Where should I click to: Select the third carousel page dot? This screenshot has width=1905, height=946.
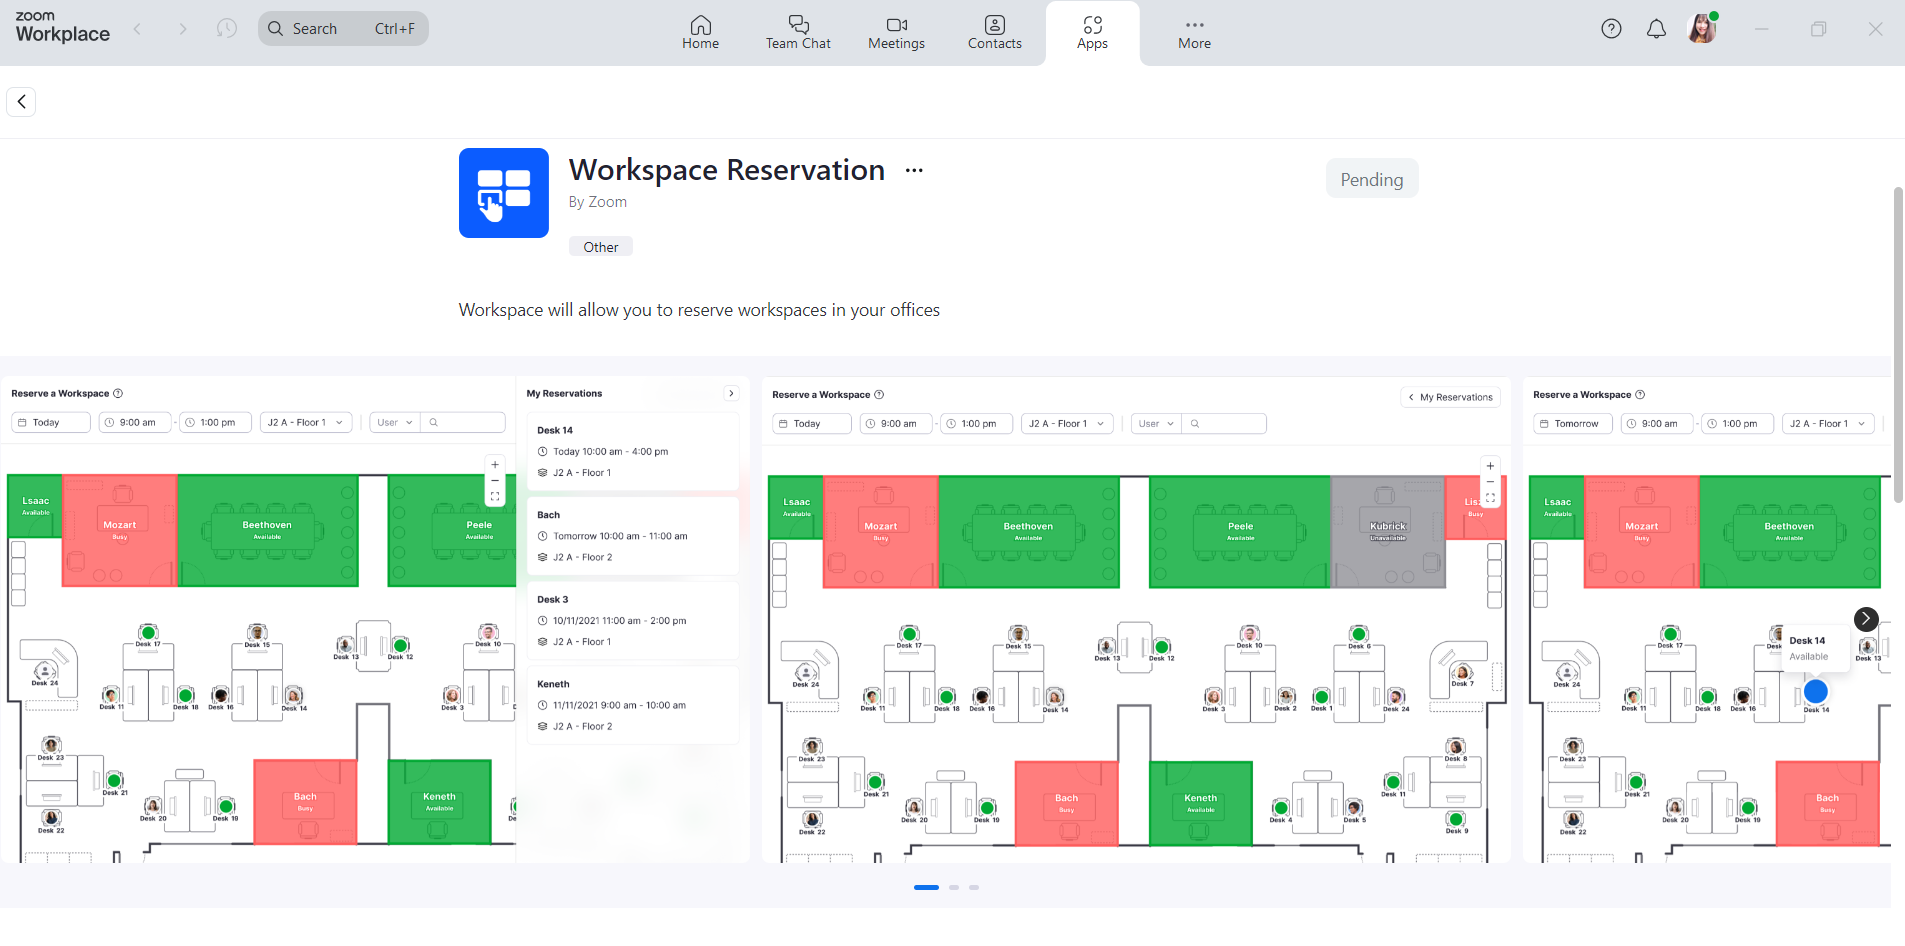pyautogui.click(x=974, y=887)
